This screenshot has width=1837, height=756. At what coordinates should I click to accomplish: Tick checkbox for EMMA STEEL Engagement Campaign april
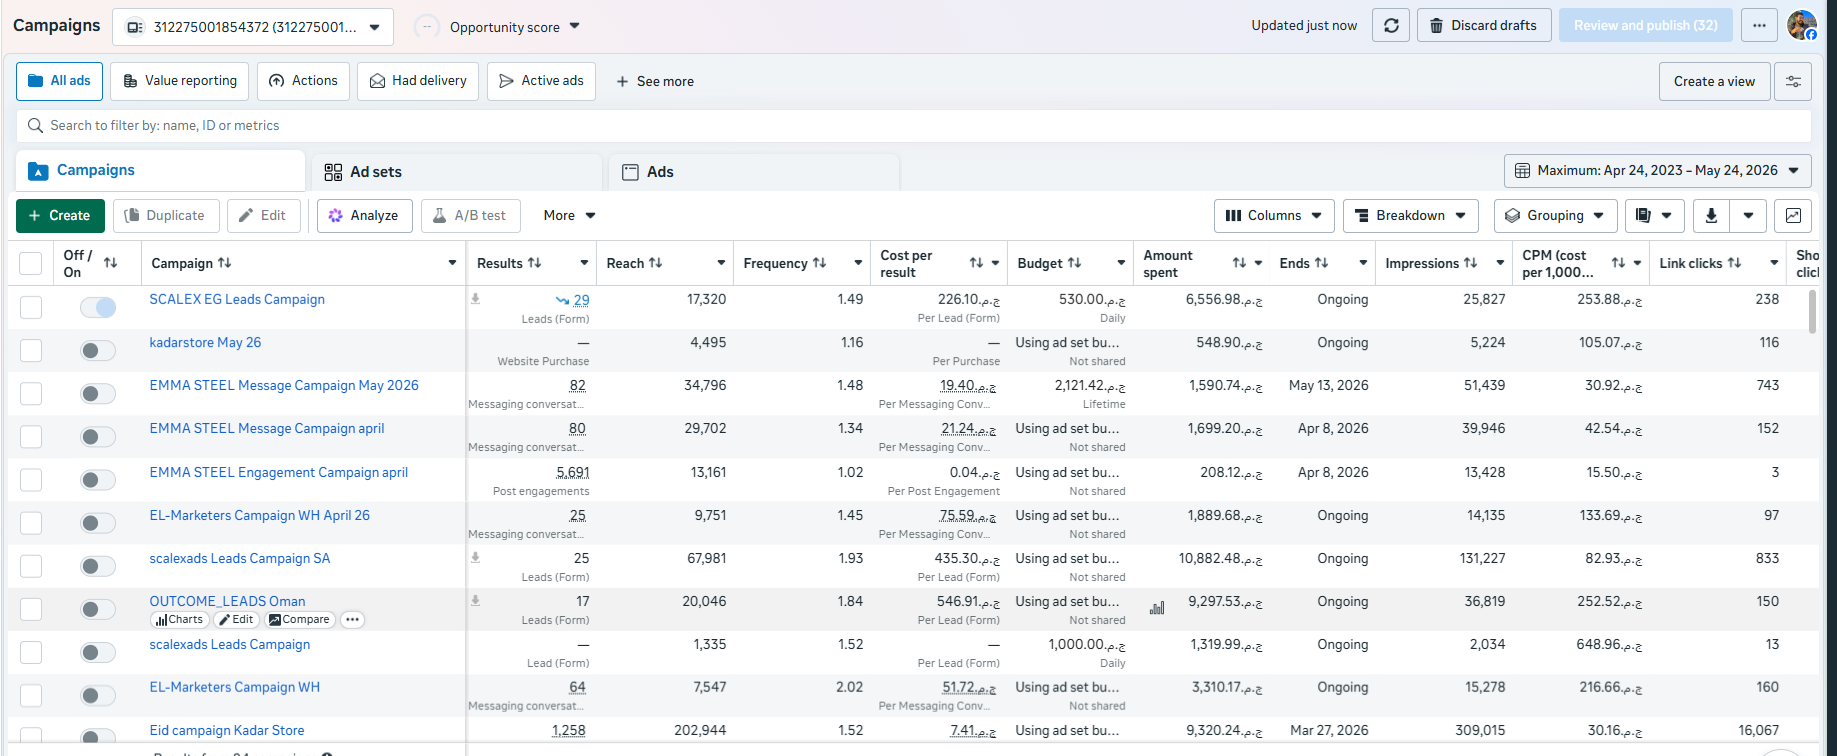click(x=31, y=480)
